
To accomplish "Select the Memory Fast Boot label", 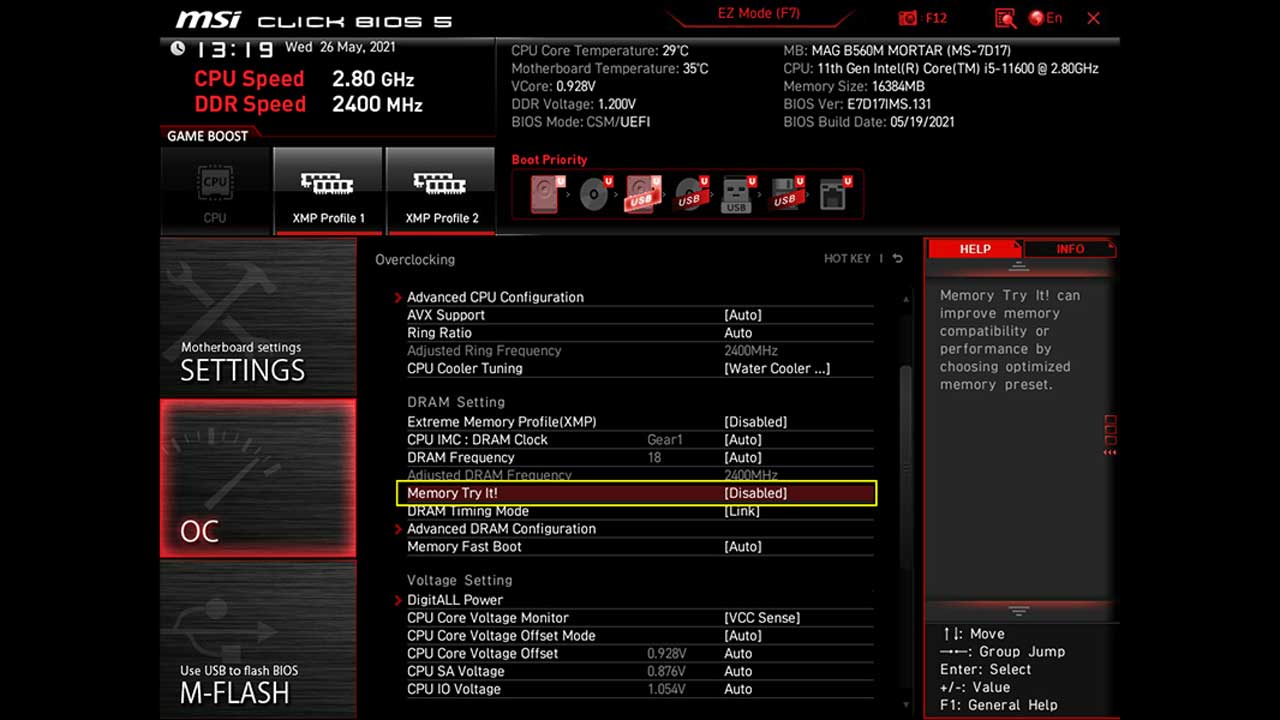I will point(465,547).
